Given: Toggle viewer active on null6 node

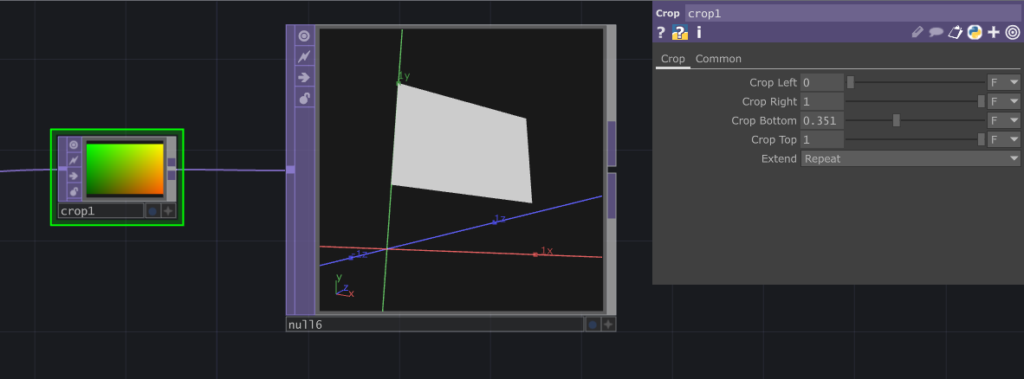Looking at the screenshot, I should [304, 36].
